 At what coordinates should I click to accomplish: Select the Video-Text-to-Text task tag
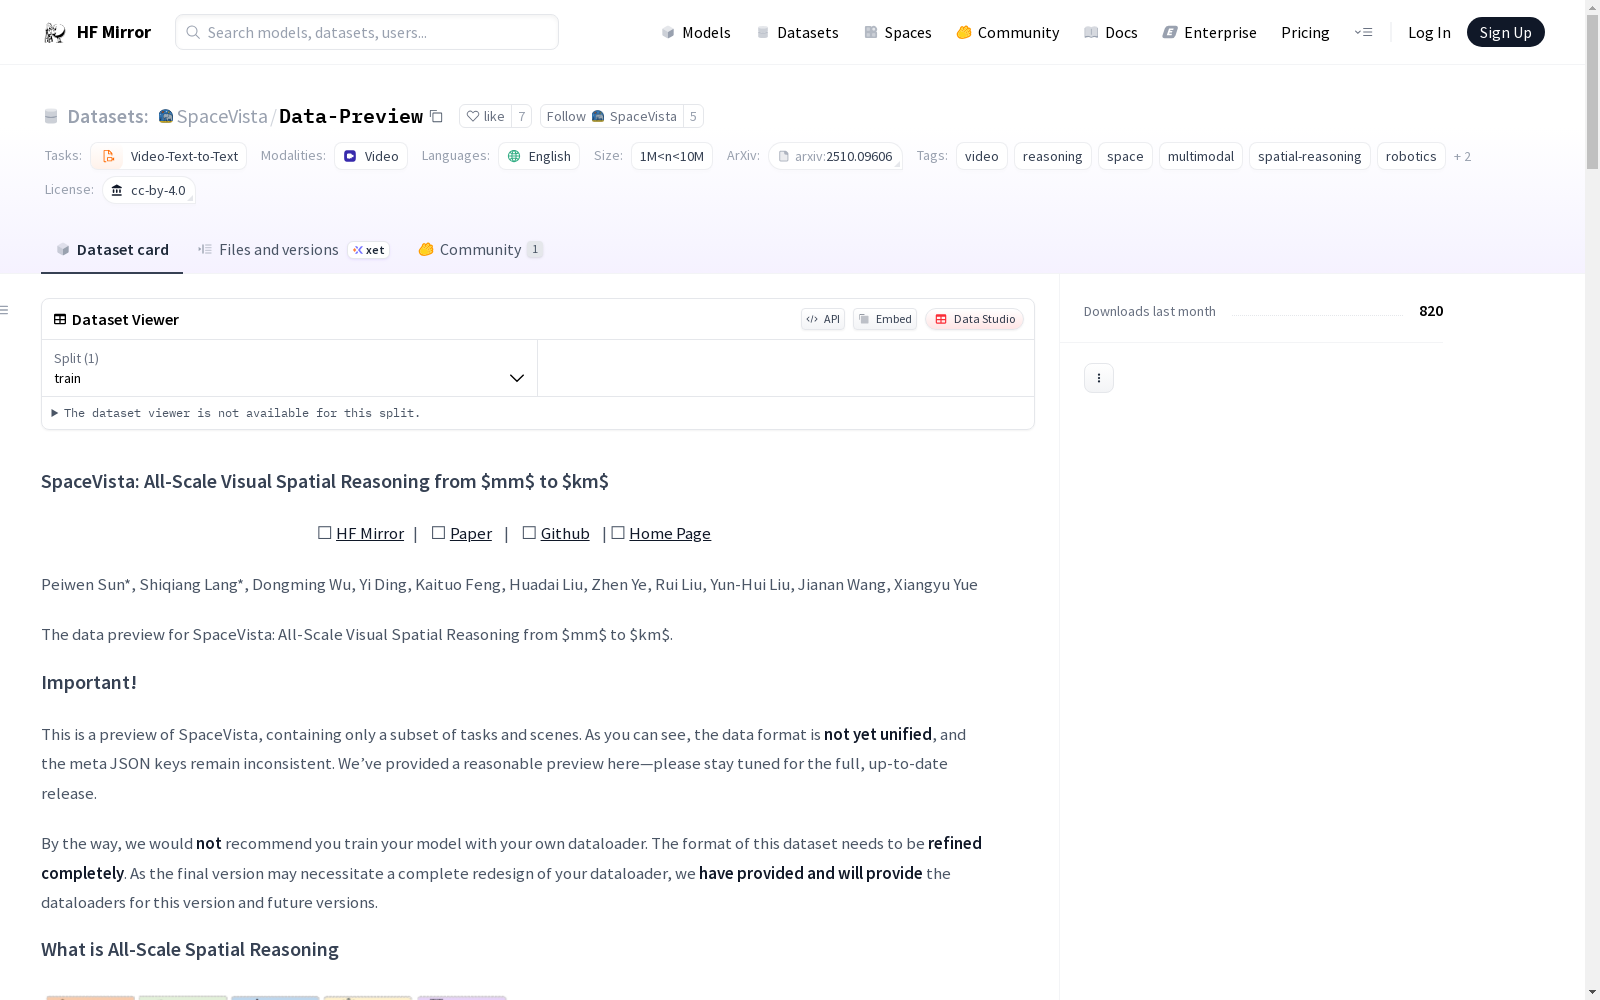(x=168, y=156)
